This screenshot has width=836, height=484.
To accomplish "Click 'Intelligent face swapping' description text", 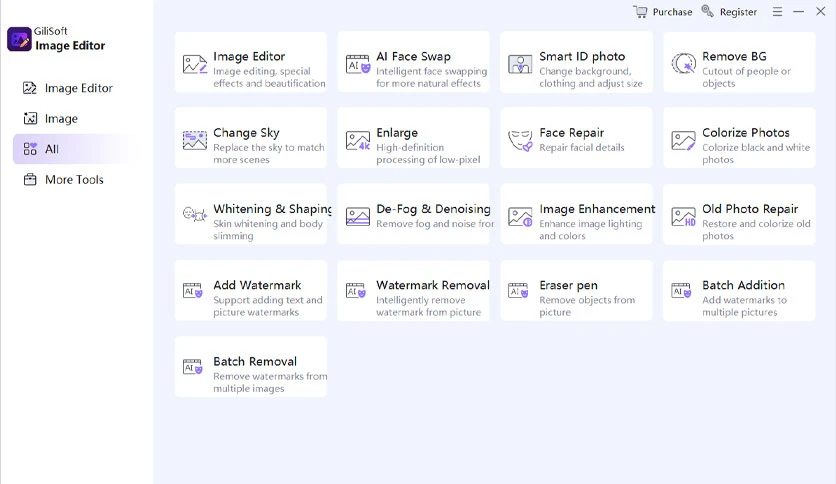I will [x=431, y=71].
